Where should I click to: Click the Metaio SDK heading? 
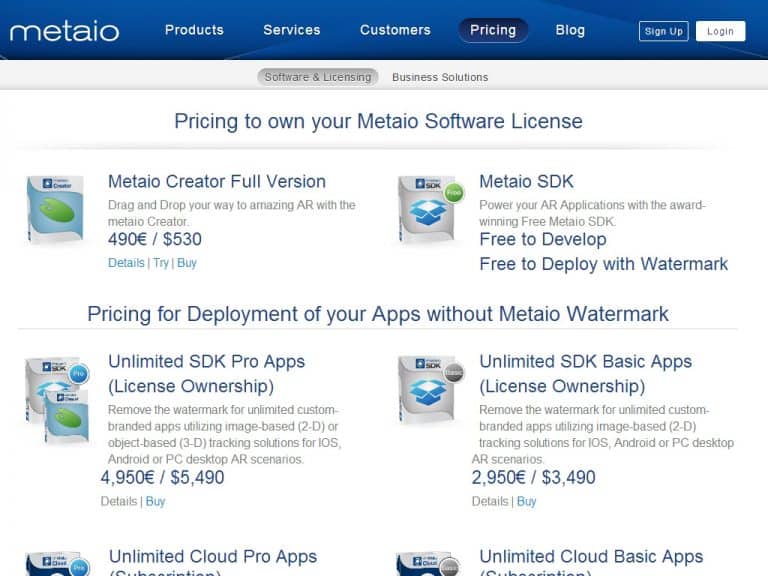coord(526,181)
